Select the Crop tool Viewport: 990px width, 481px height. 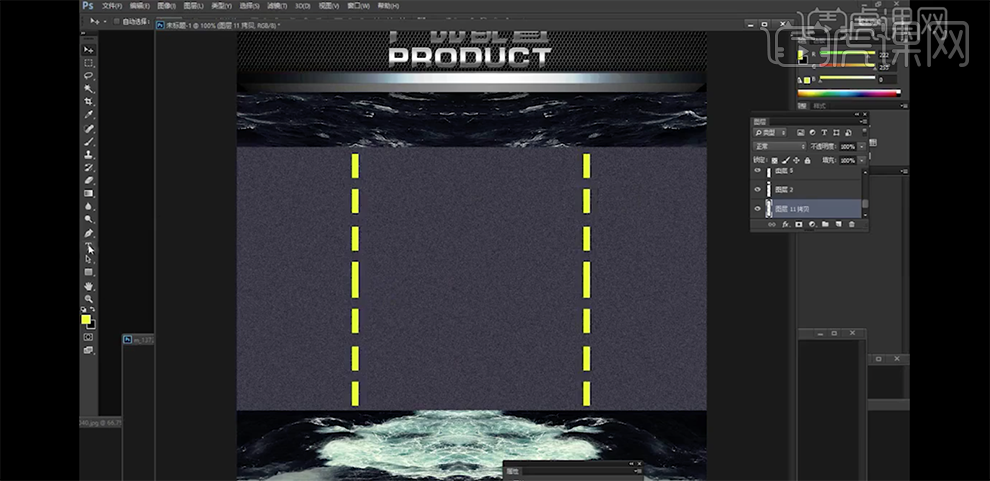[89, 102]
